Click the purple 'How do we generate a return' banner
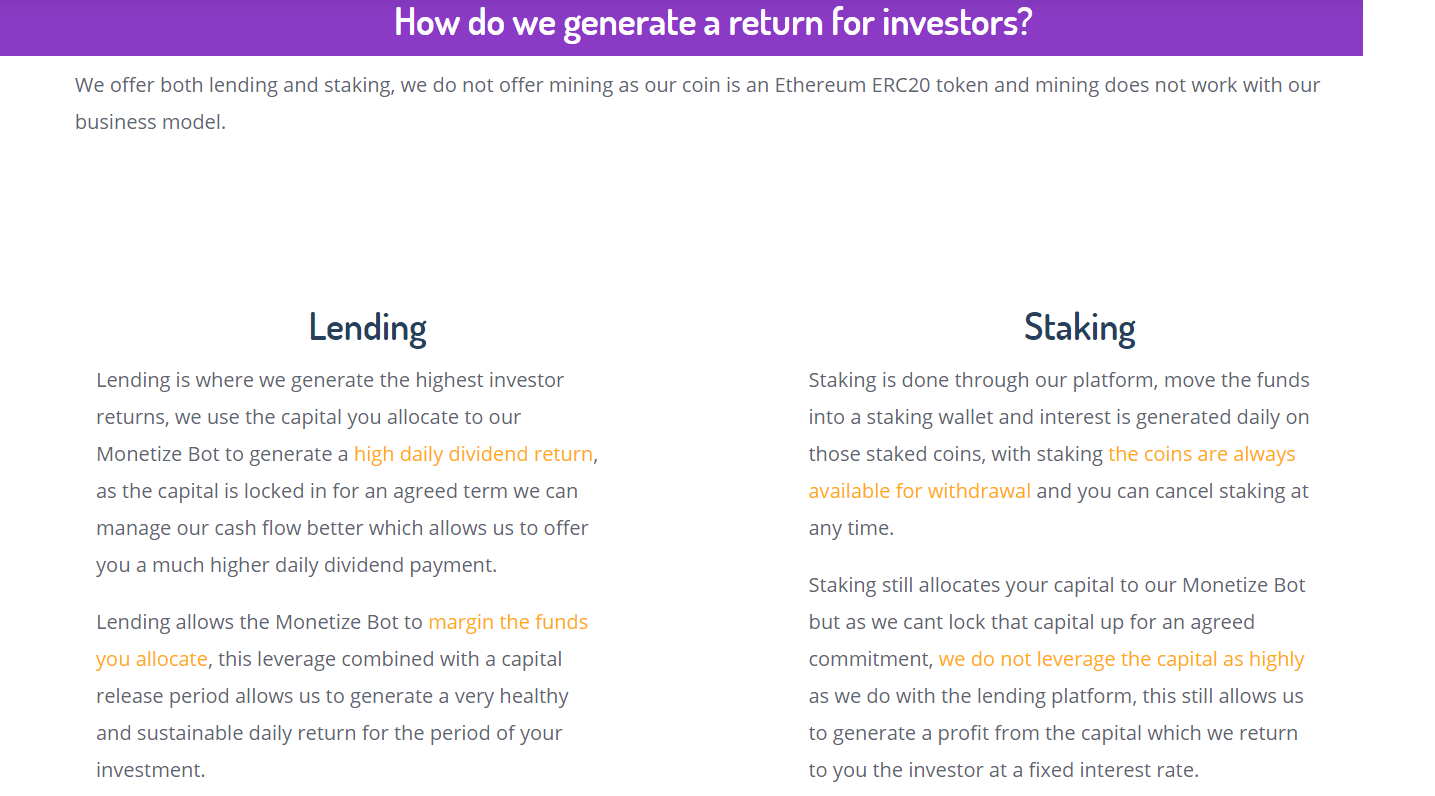 pos(681,27)
